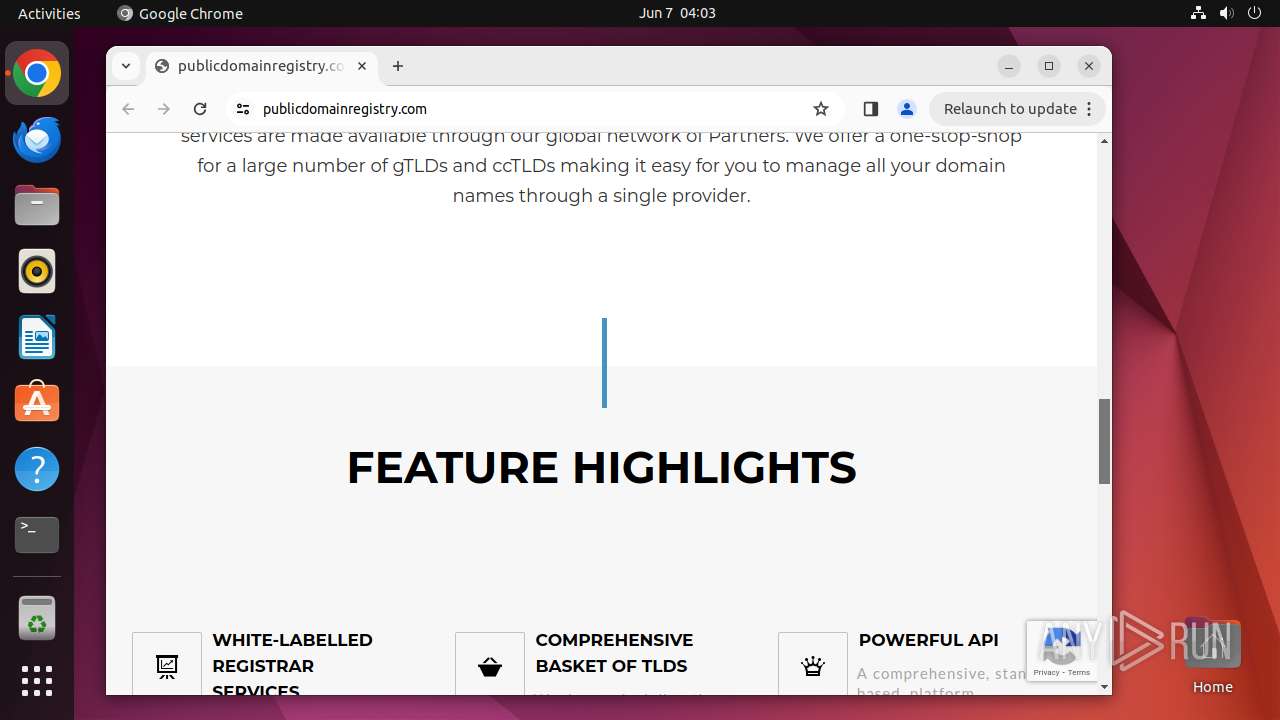1280x720 pixels.
Task: Close the publicdomainregistry.com tab
Action: pos(362,66)
